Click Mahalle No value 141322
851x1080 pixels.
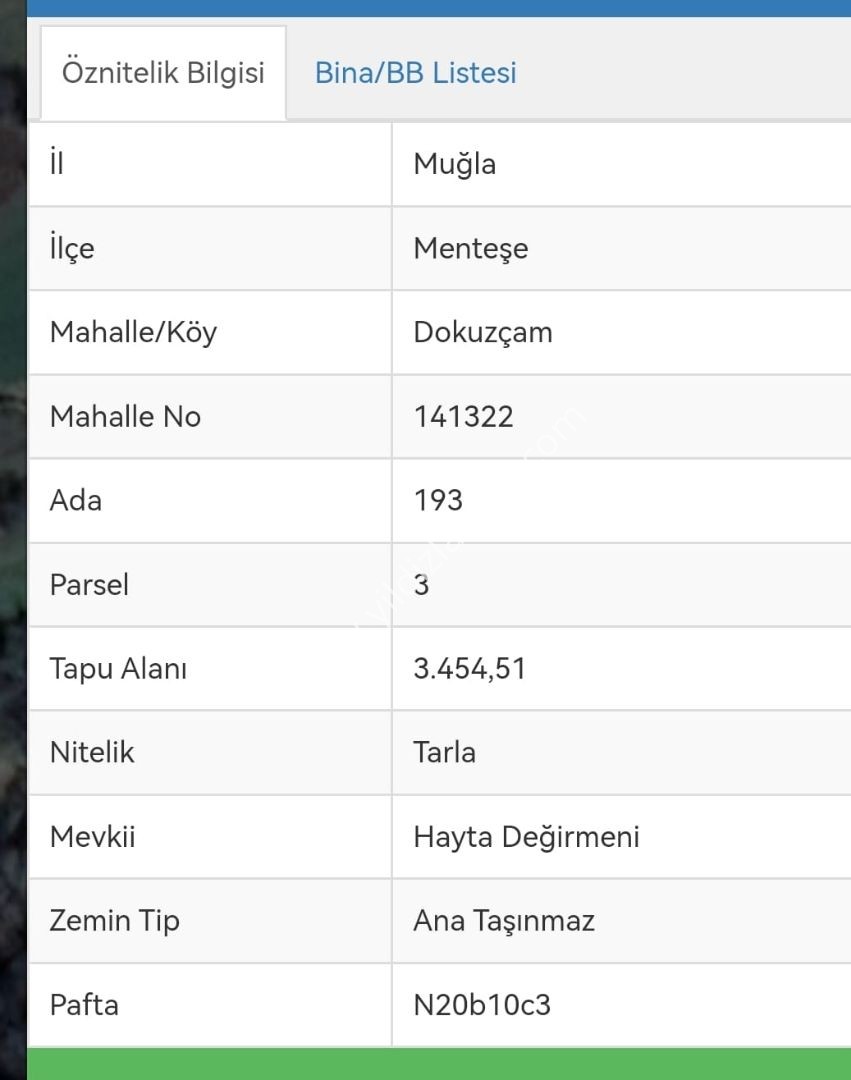463,417
